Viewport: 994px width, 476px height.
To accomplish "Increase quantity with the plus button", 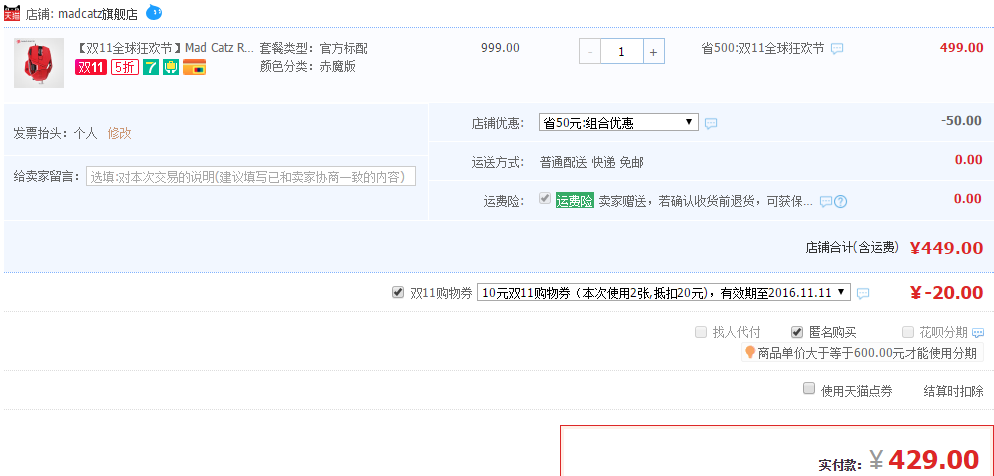I will [654, 52].
